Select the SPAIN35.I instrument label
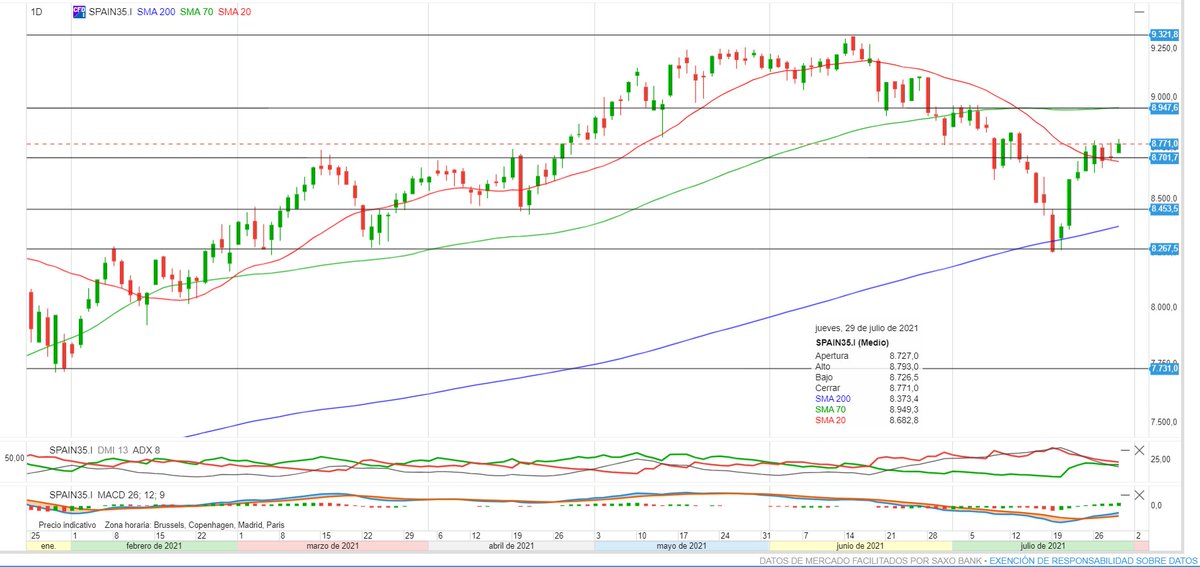This screenshot has width=1200, height=567. (111, 12)
